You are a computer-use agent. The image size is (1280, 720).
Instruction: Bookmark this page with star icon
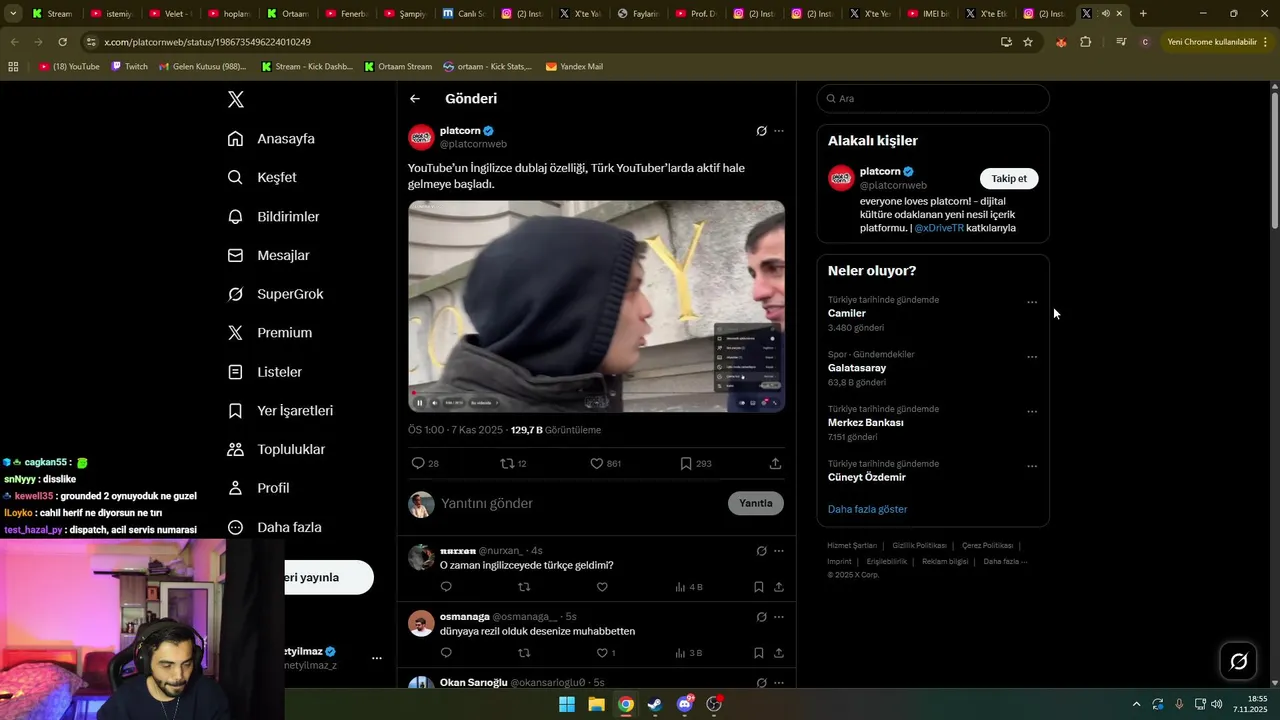1028,42
